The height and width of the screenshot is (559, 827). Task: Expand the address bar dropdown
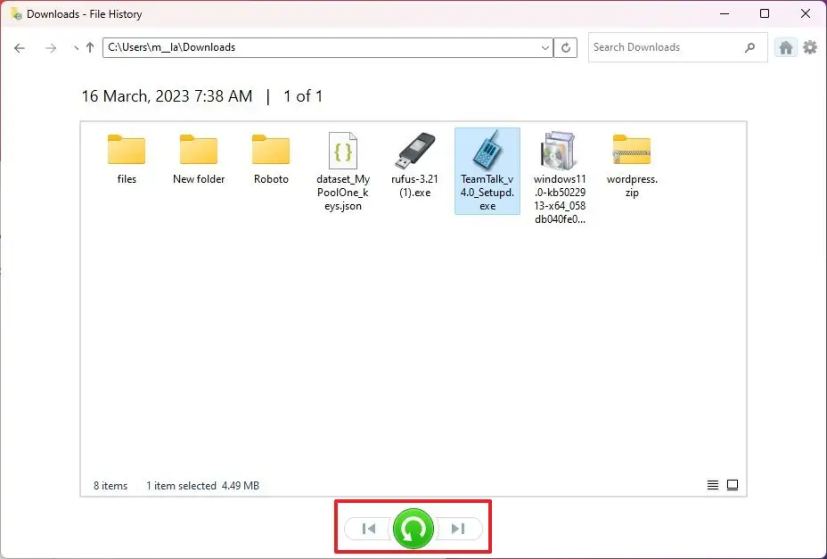pos(545,47)
